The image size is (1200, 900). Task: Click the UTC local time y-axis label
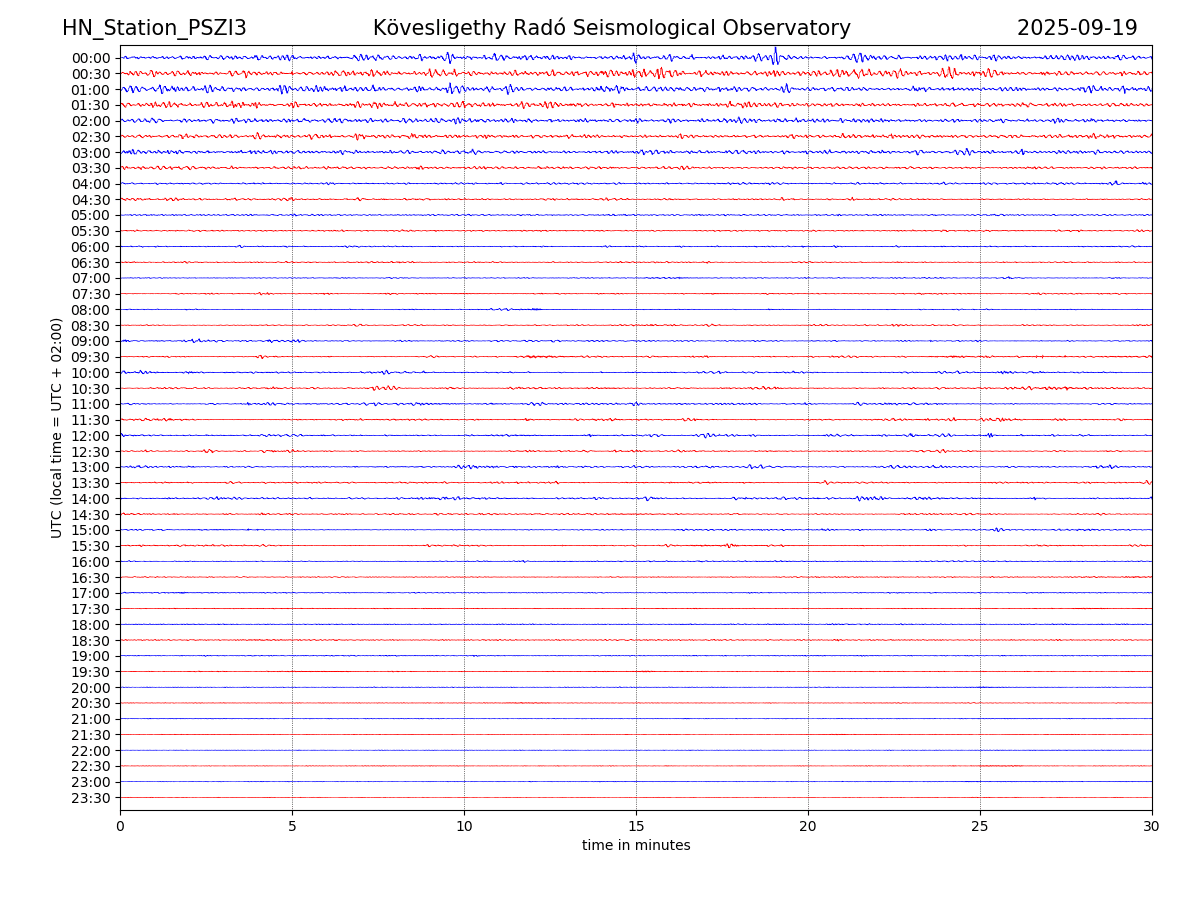click(57, 427)
